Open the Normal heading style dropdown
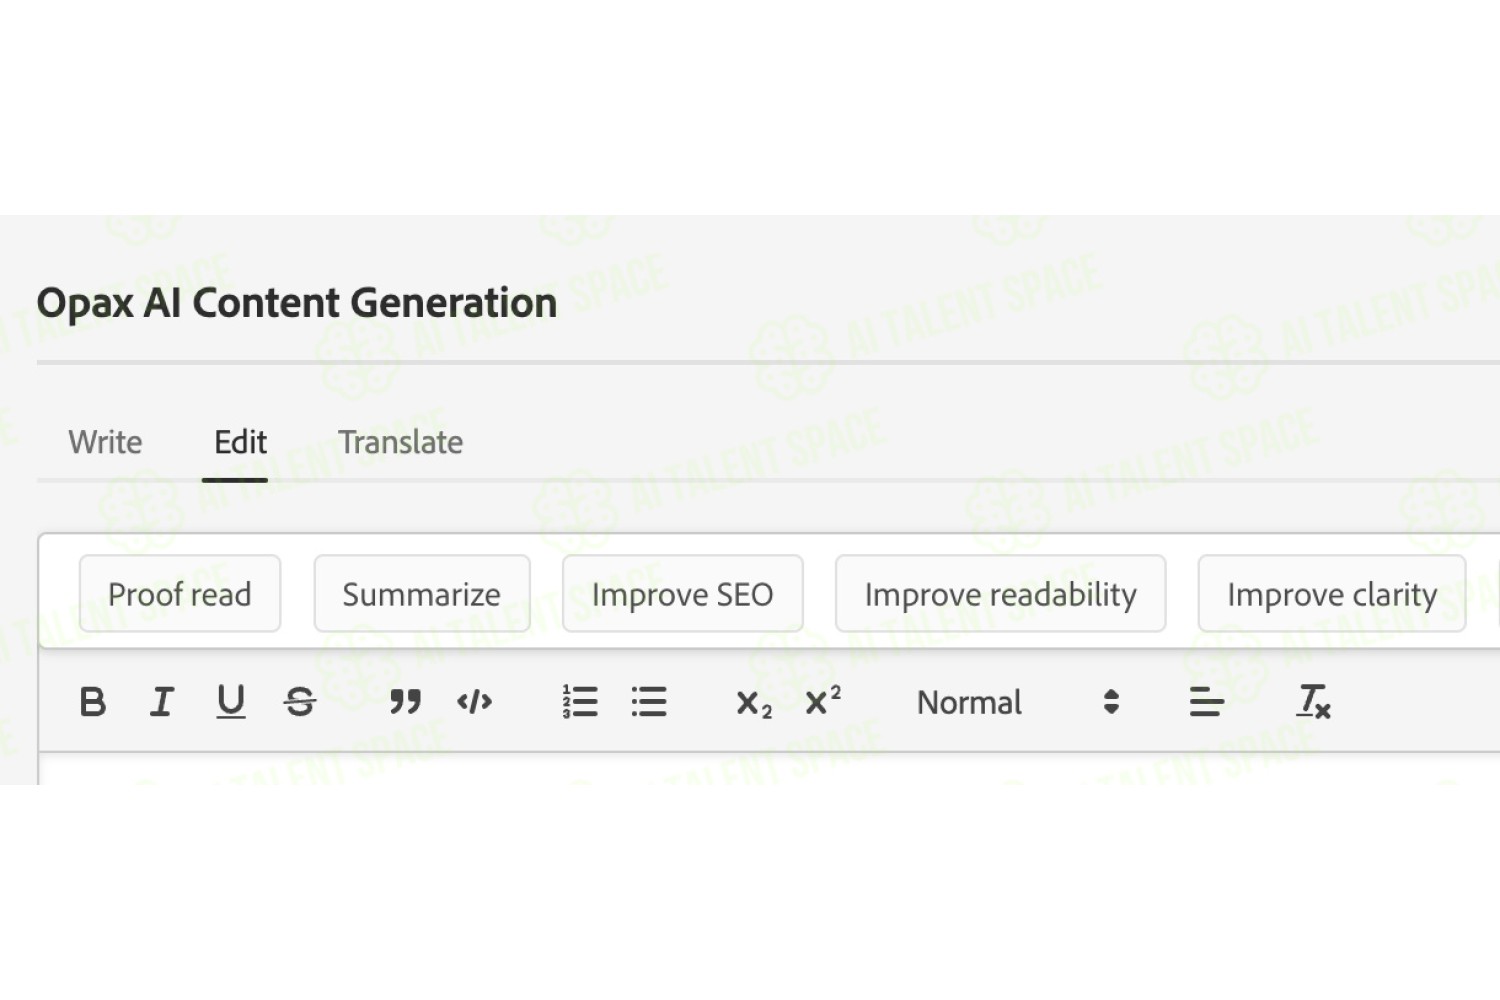Image resolution: width=1500 pixels, height=1000 pixels. point(1018,702)
